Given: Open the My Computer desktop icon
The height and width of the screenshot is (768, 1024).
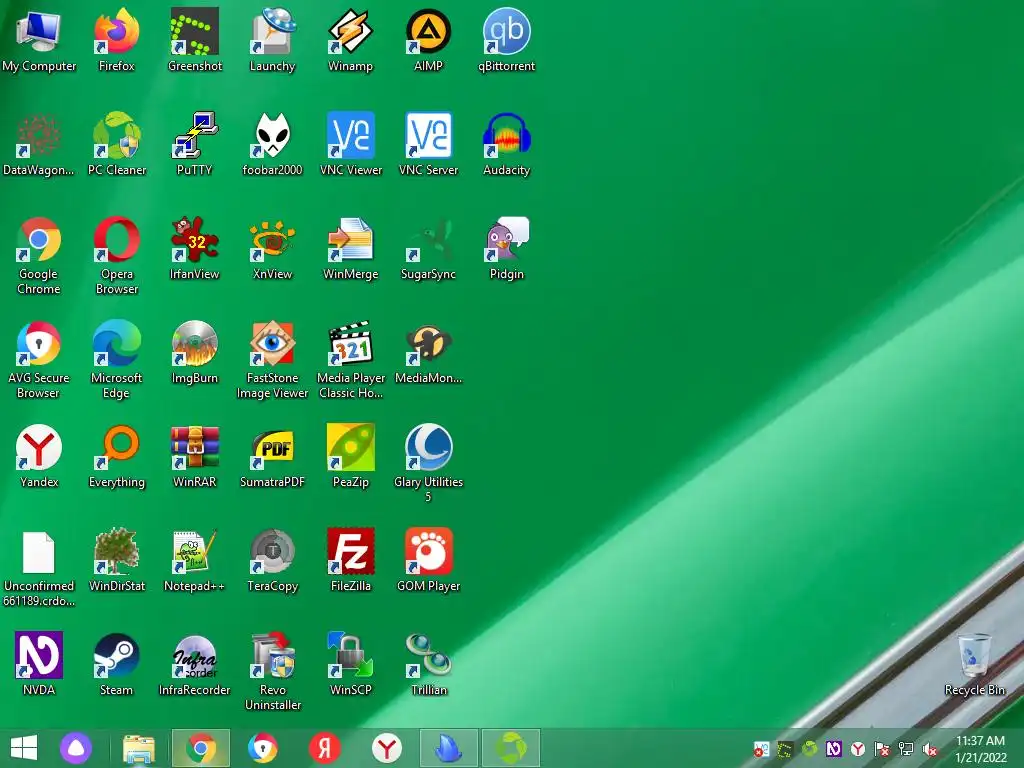Looking at the screenshot, I should click(x=39, y=40).
